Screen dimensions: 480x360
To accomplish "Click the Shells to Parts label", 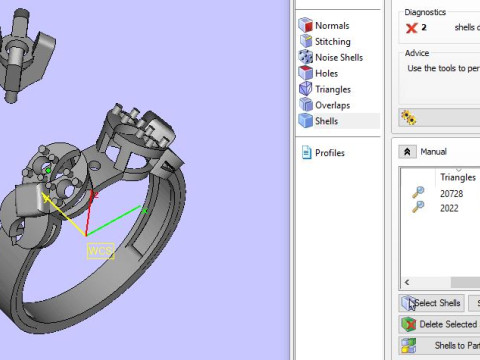I will [457, 346].
